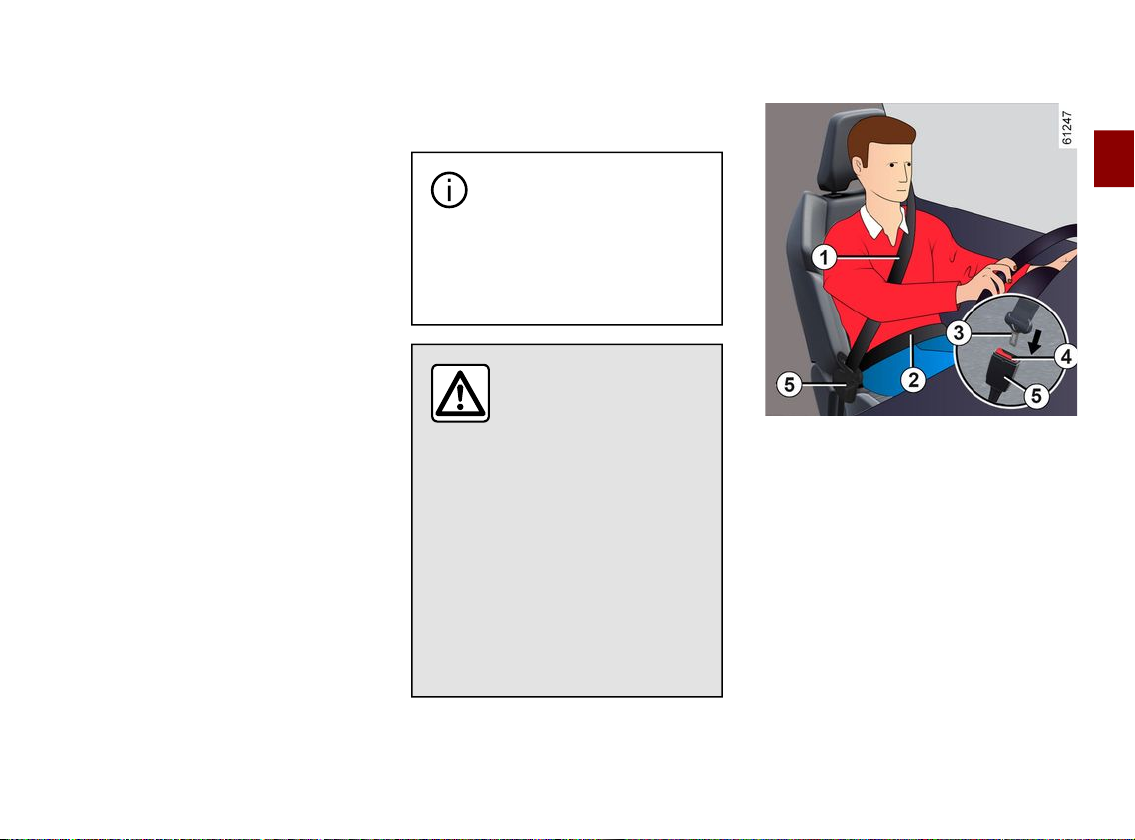The height and width of the screenshot is (840, 1135).
Task: Select callout 5 beside the seat base
Action: (x=790, y=384)
